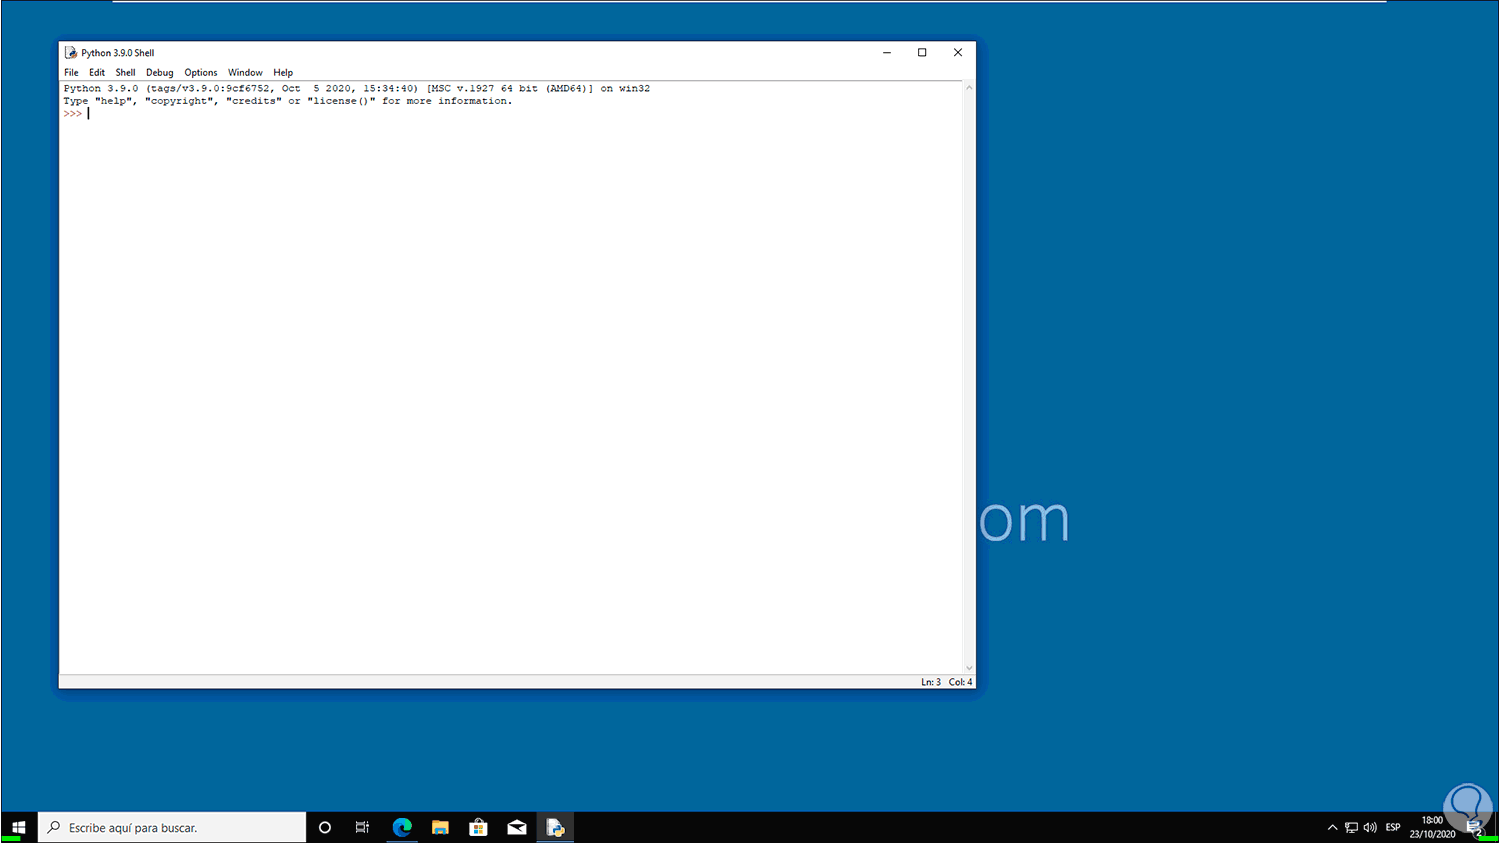Open the Shell menu
Image resolution: width=1500 pixels, height=843 pixels.
click(x=125, y=72)
